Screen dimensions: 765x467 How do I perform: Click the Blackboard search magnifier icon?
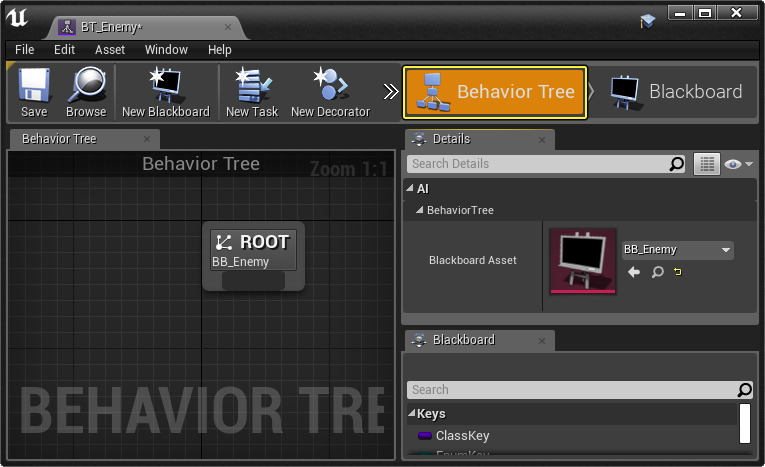[x=744, y=389]
